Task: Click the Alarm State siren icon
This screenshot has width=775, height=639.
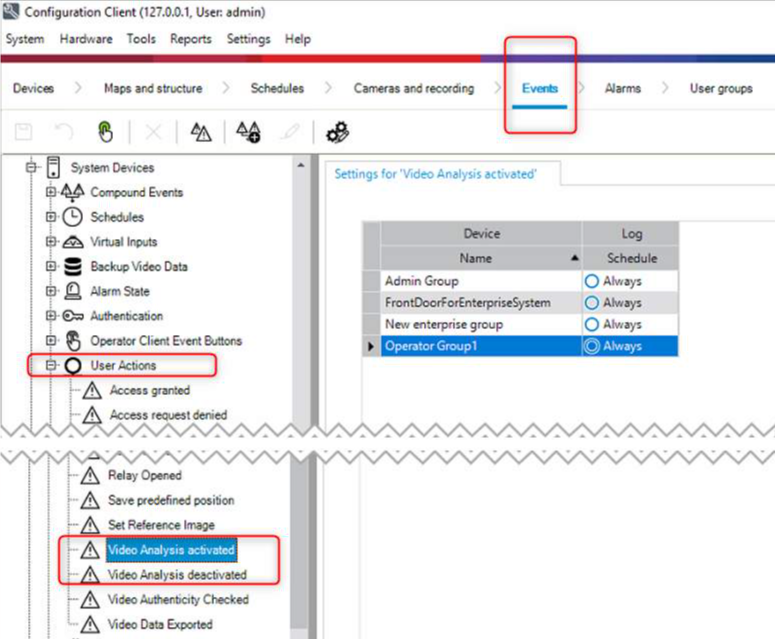Action: (73, 291)
